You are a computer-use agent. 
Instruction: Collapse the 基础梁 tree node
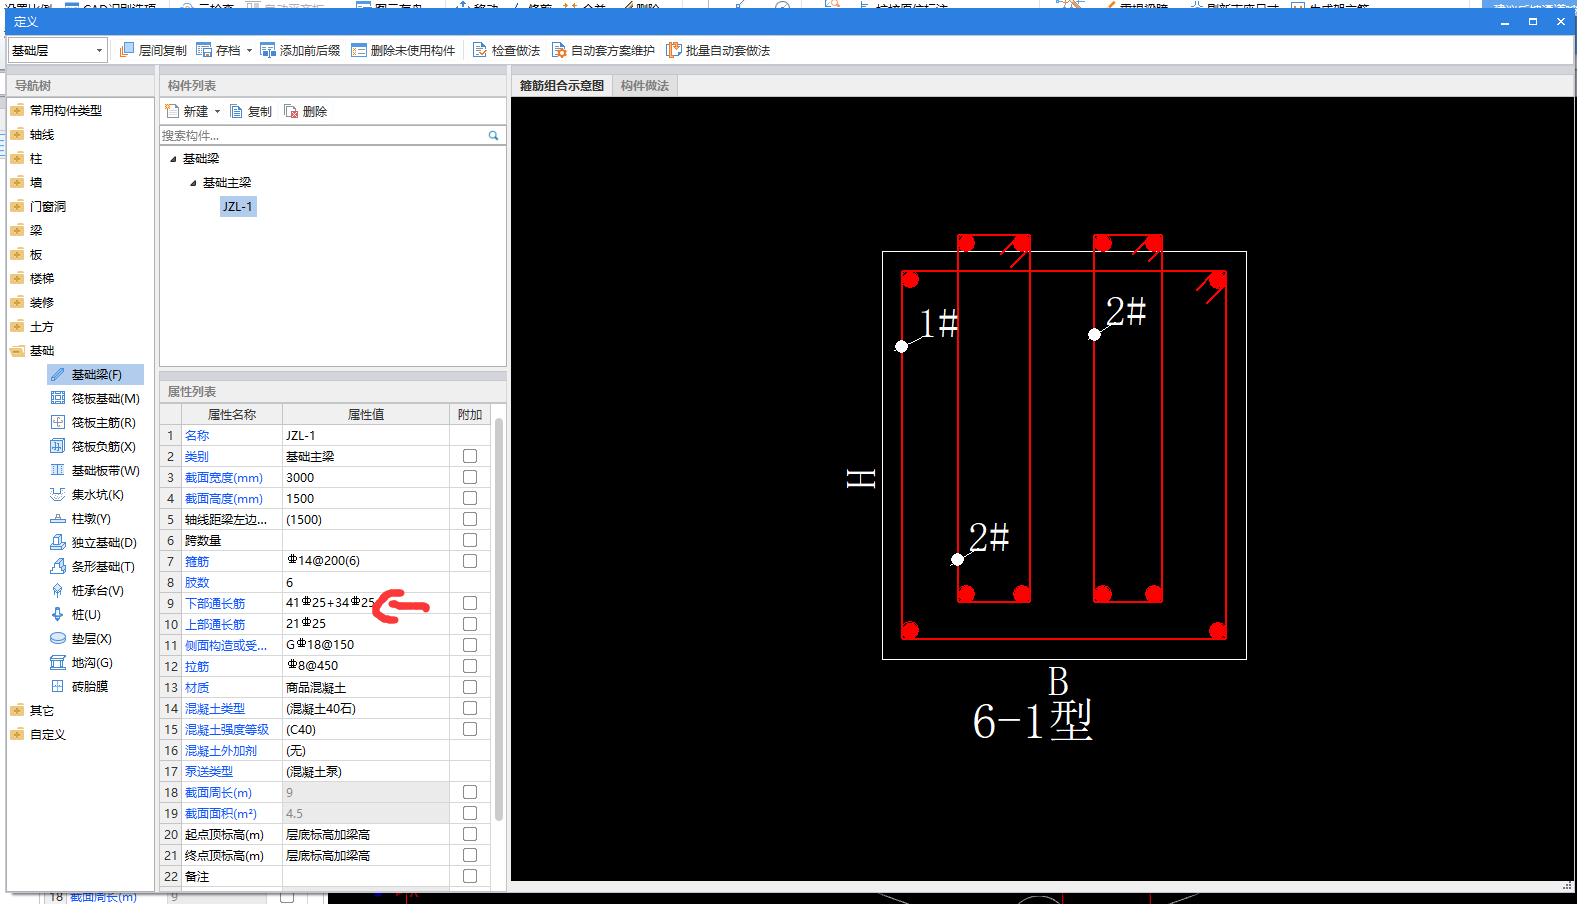[173, 159]
